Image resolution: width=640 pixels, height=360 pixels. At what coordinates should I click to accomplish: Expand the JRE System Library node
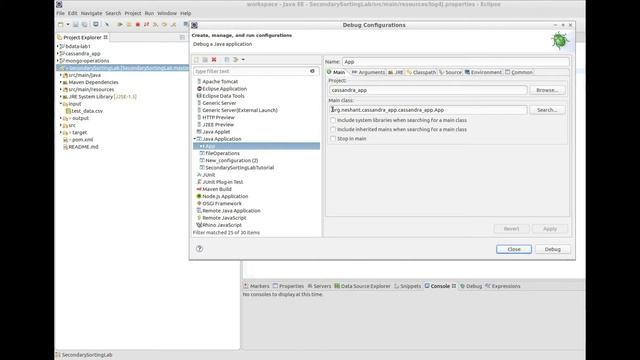61,97
